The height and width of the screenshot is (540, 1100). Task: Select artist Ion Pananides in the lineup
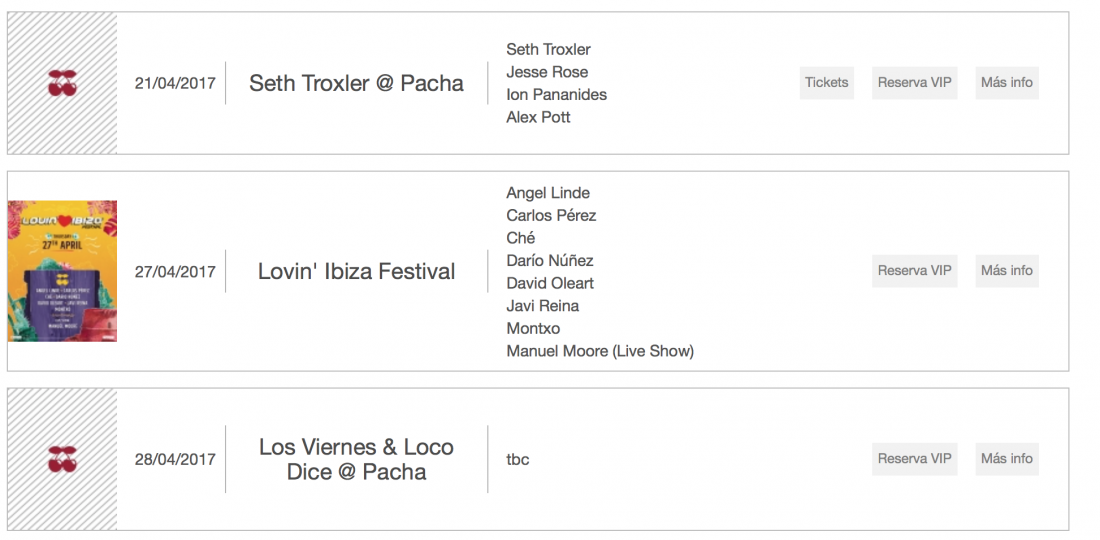(556, 95)
